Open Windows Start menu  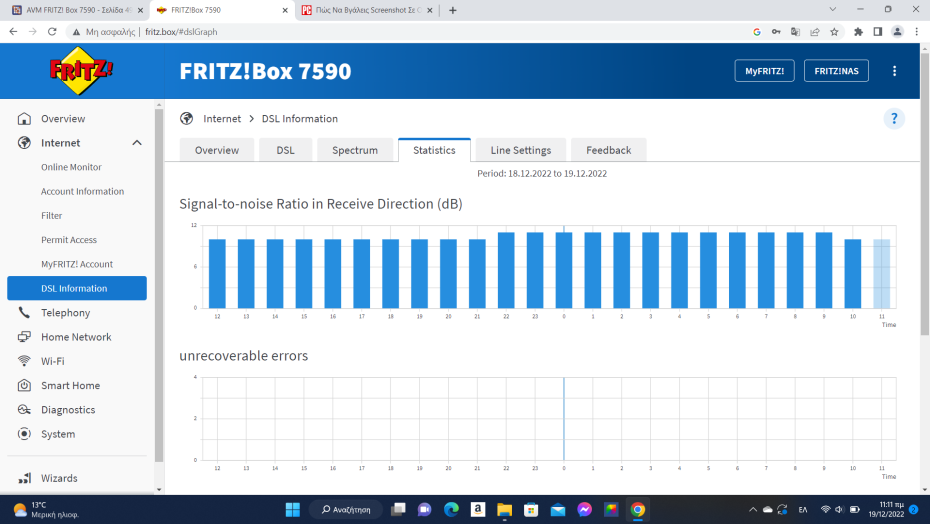[x=292, y=510]
